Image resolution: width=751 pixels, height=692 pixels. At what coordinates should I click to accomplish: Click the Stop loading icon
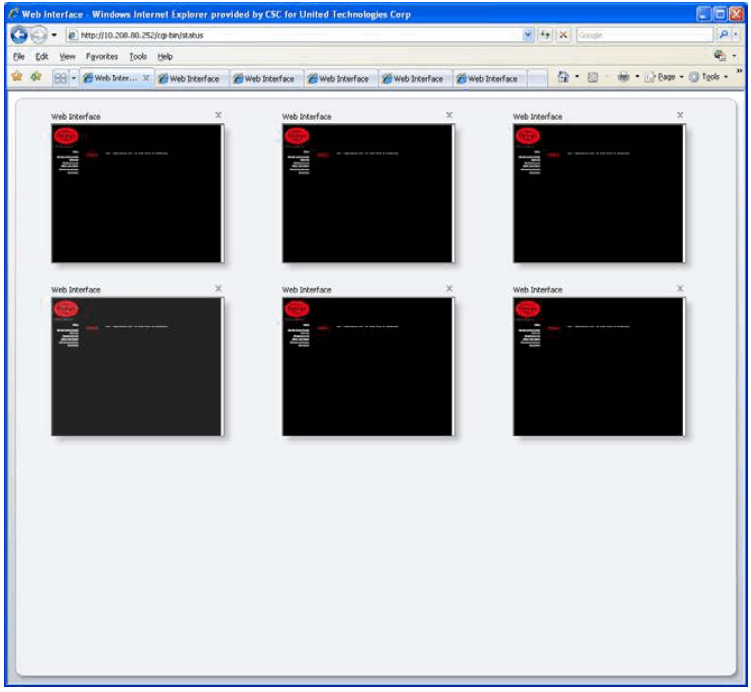[x=564, y=35]
